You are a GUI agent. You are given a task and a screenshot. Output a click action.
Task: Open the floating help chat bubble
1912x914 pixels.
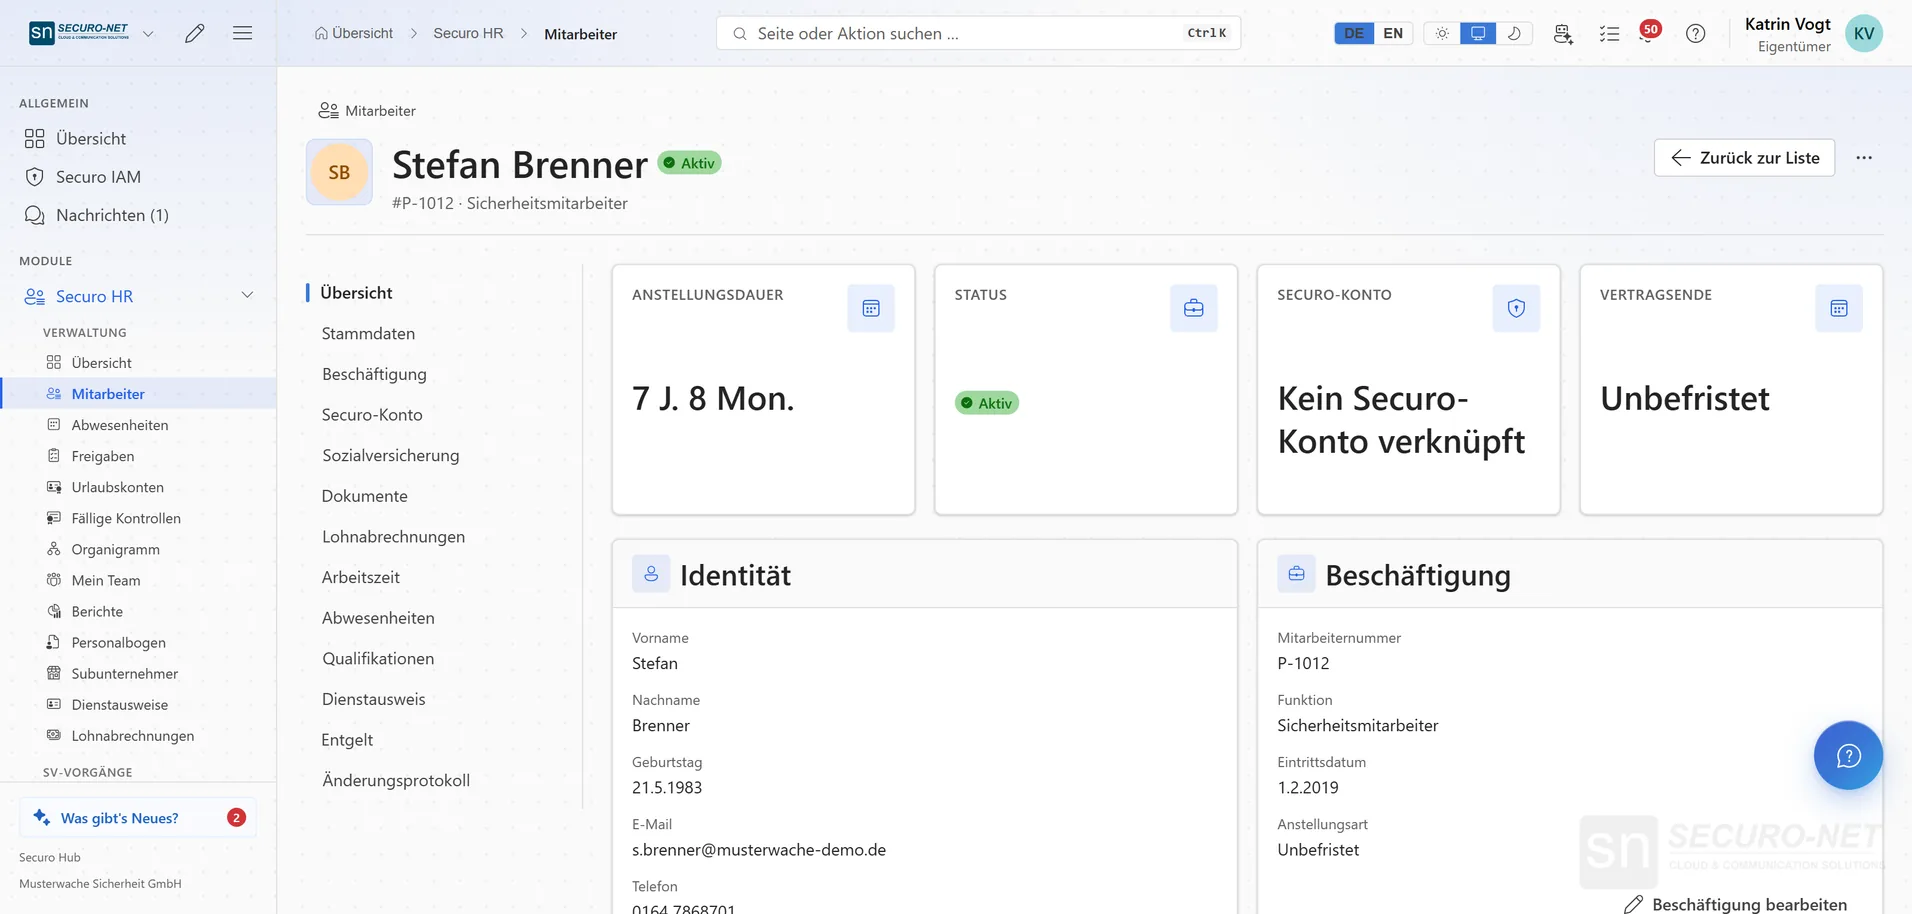pyautogui.click(x=1848, y=755)
